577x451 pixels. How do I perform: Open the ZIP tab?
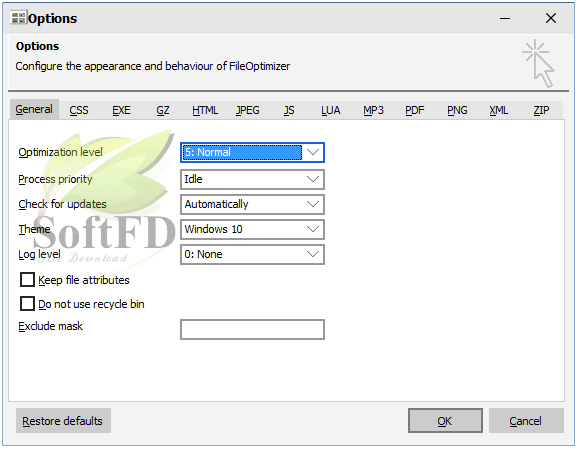(541, 110)
